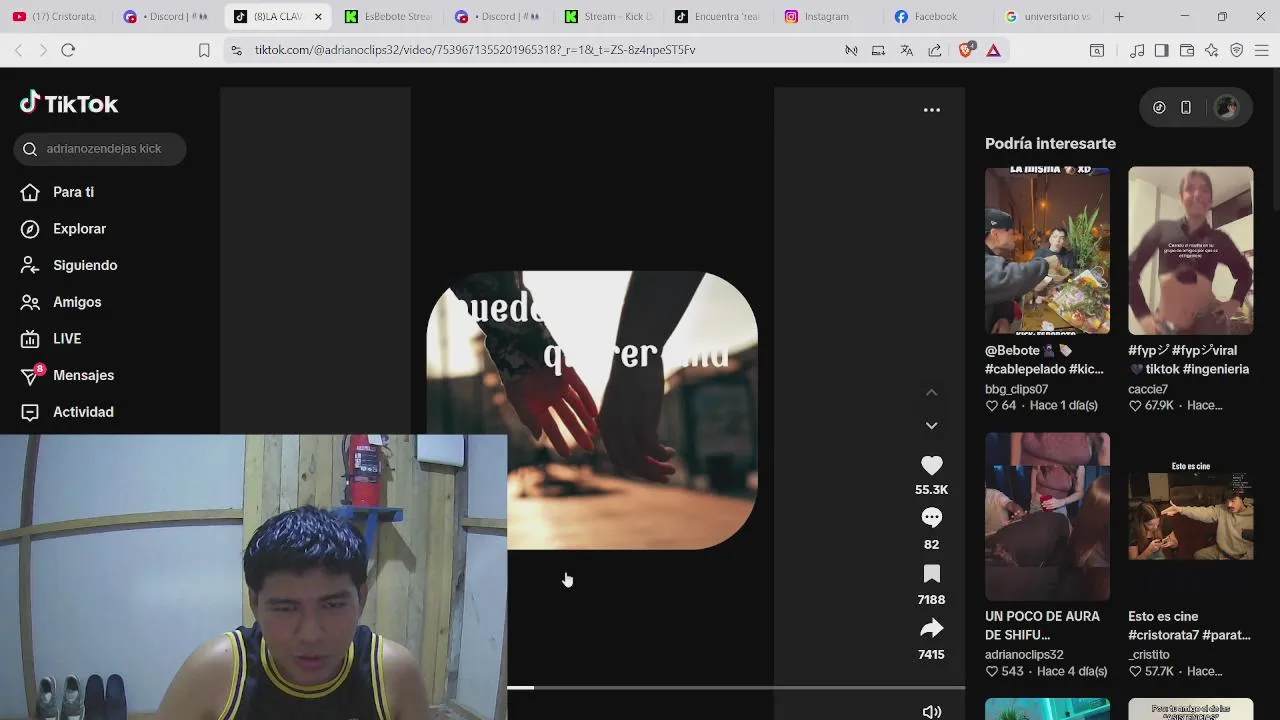The image size is (1280, 720).
Task: Switch to the EsBebote Stream tab
Action: [x=387, y=16]
